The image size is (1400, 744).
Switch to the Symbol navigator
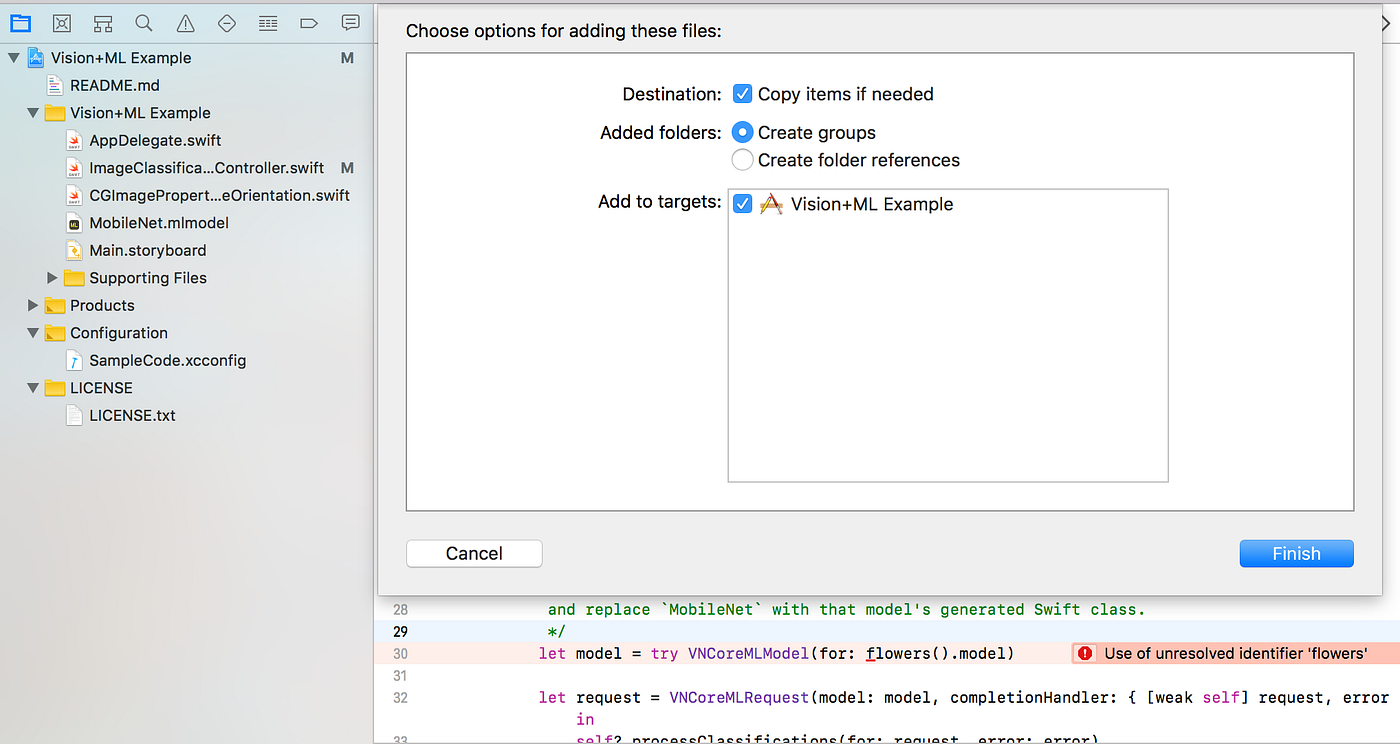point(103,23)
